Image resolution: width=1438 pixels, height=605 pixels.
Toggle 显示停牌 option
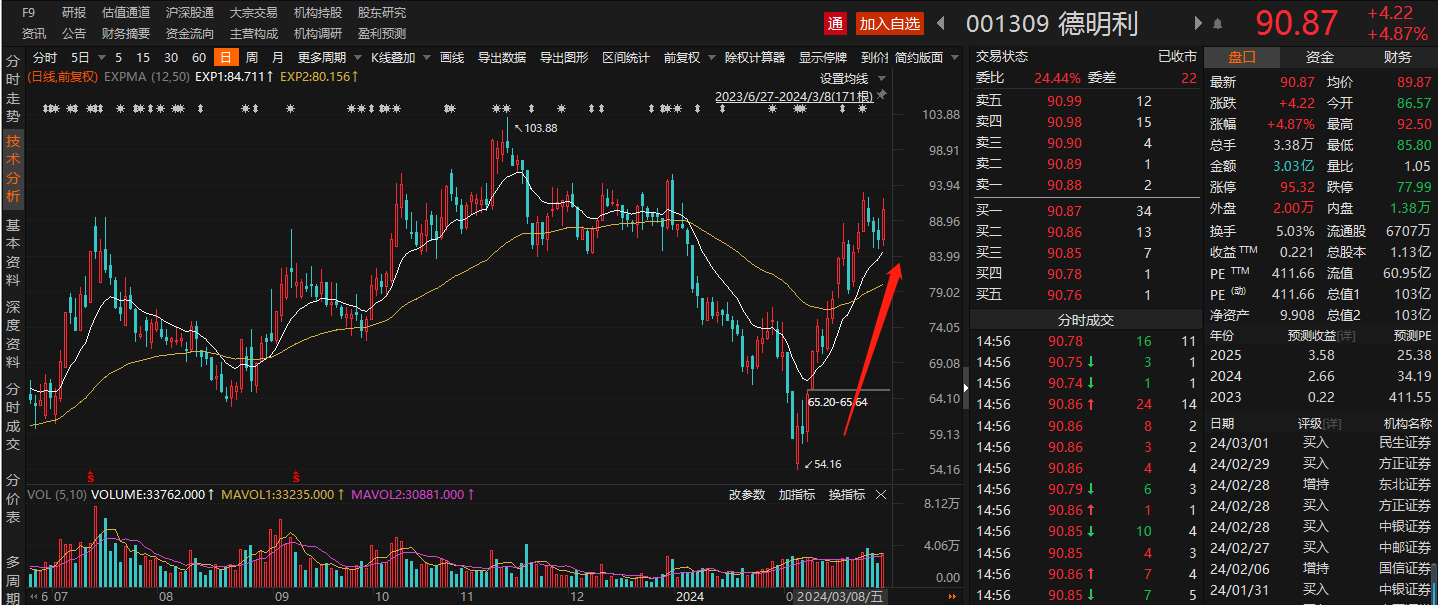(x=823, y=57)
